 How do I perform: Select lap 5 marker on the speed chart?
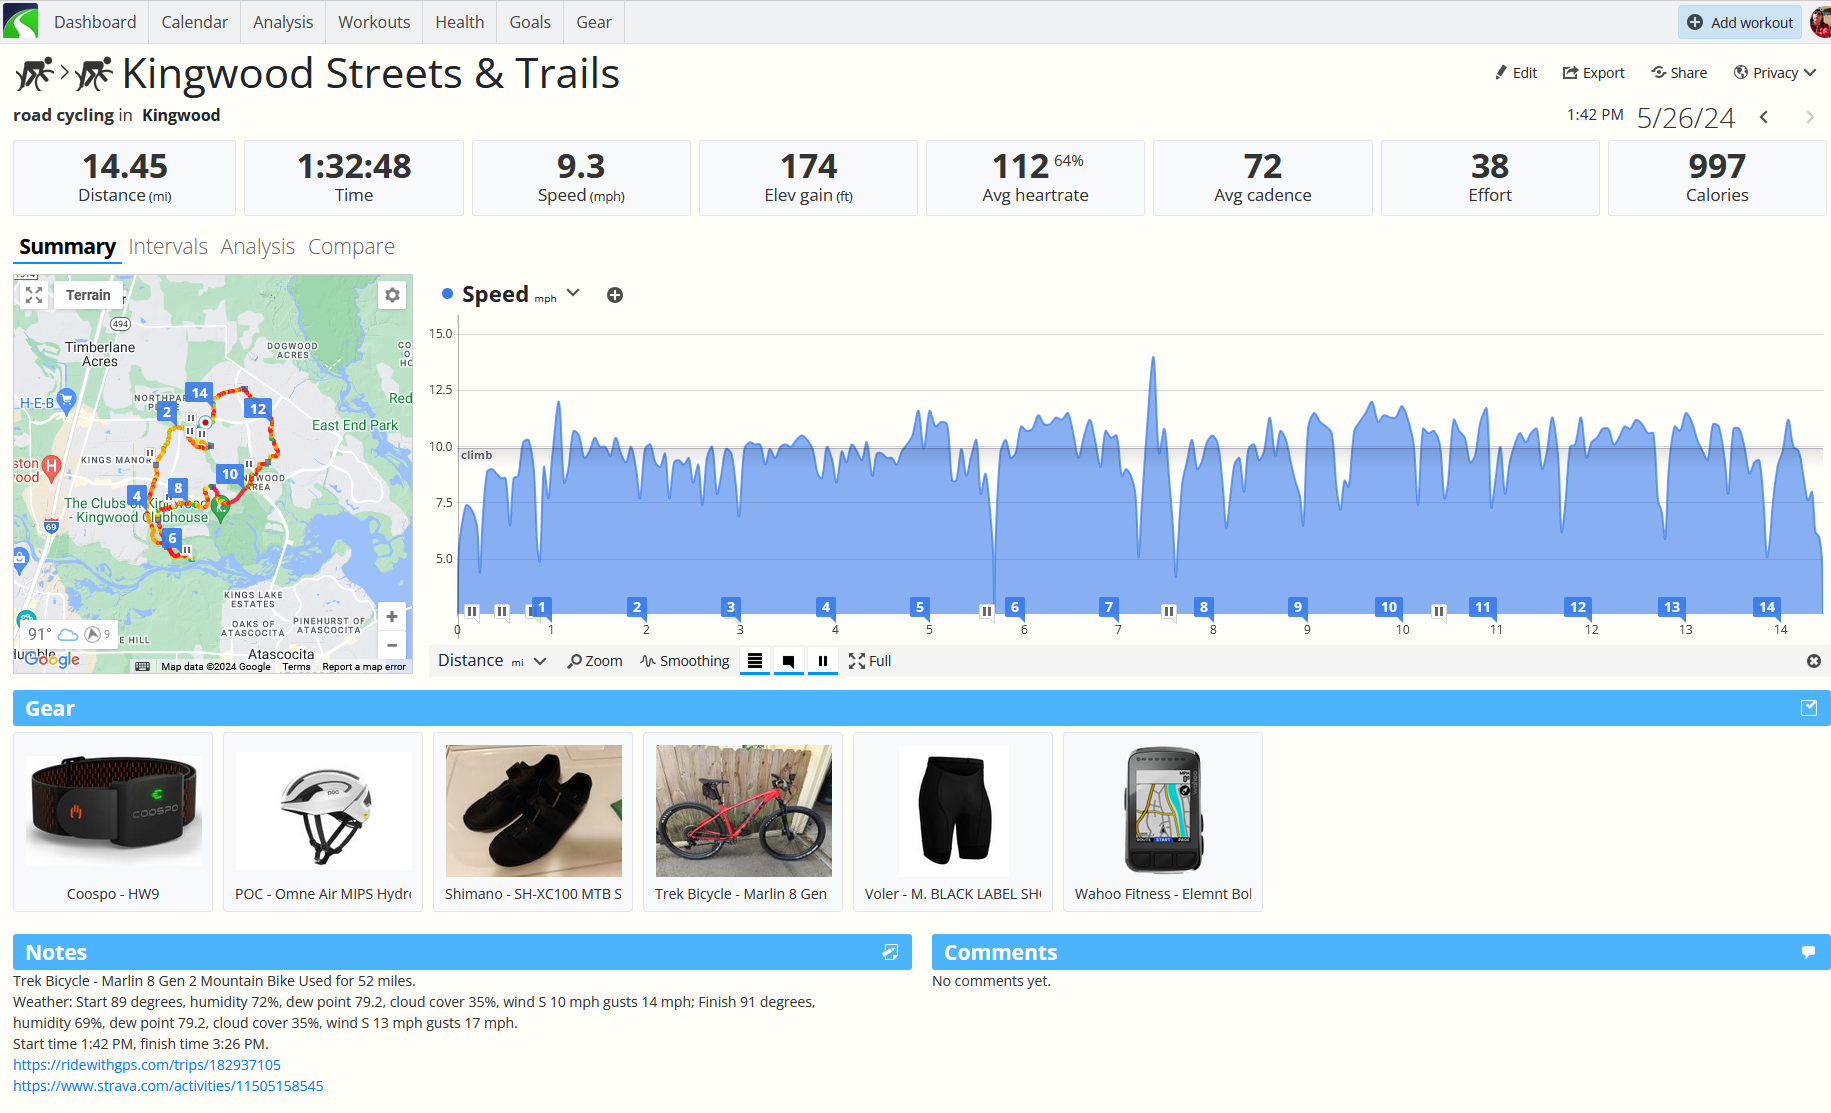click(x=920, y=607)
